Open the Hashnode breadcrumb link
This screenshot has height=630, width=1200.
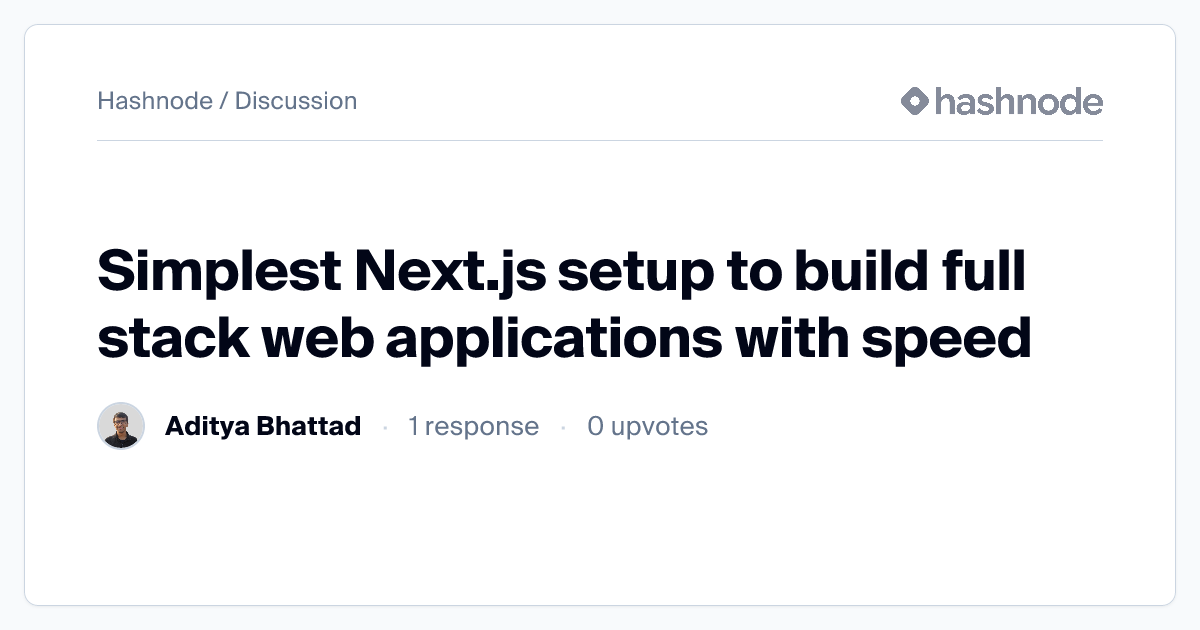tap(155, 101)
